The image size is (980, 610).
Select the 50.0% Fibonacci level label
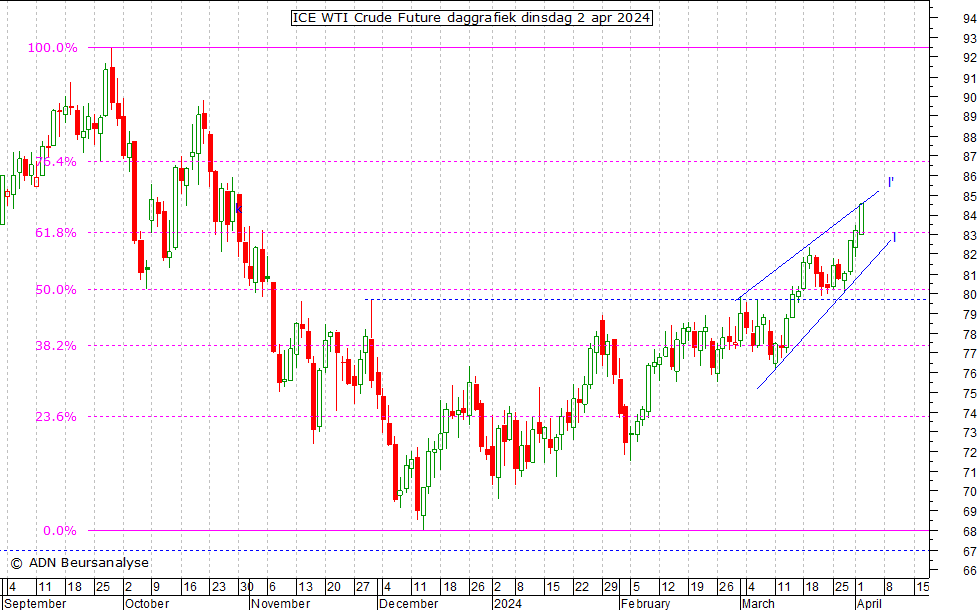click(56, 289)
